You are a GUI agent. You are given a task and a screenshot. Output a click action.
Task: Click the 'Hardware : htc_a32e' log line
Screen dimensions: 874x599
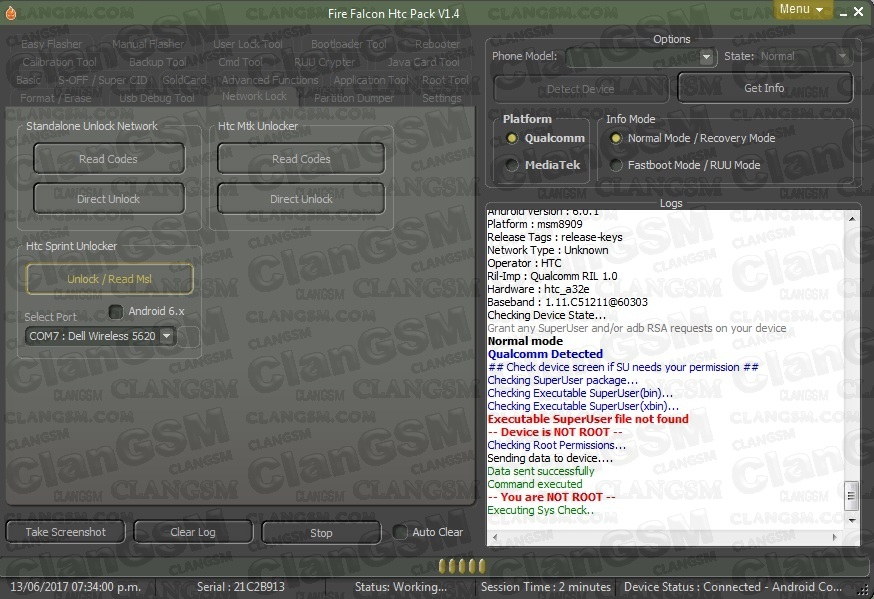click(x=538, y=289)
